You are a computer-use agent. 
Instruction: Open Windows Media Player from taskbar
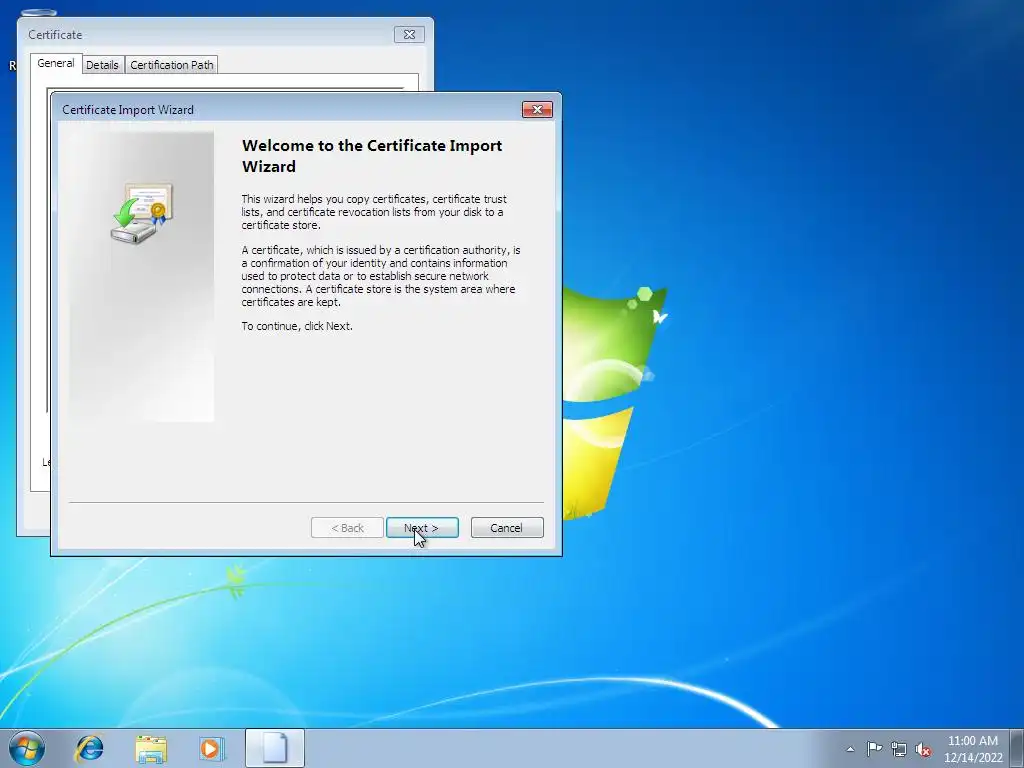212,748
